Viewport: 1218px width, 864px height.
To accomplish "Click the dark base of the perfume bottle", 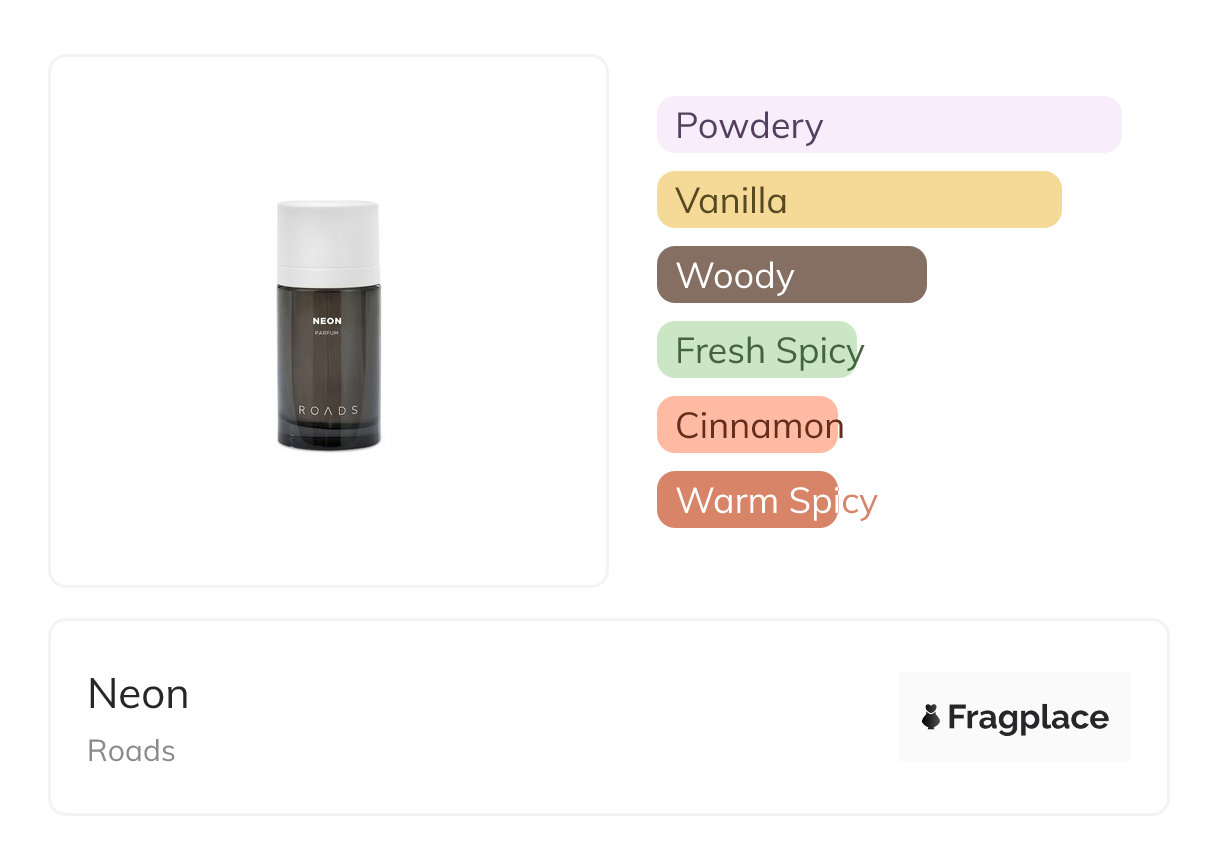I will 328,436.
